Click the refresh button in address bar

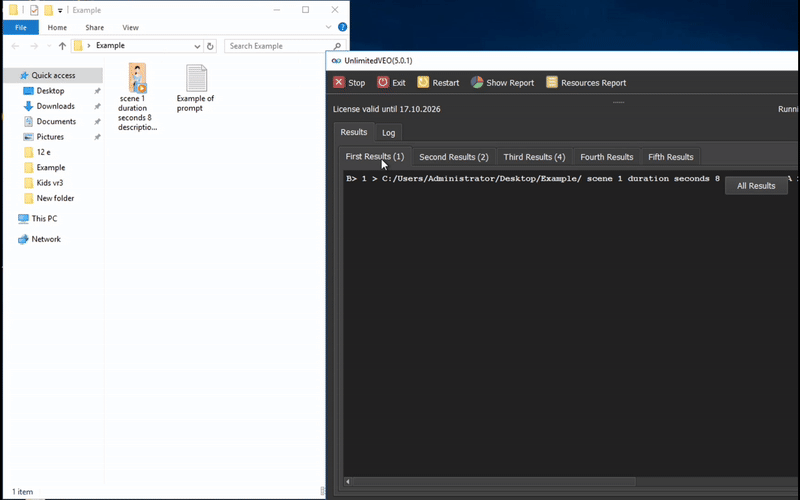click(x=210, y=46)
